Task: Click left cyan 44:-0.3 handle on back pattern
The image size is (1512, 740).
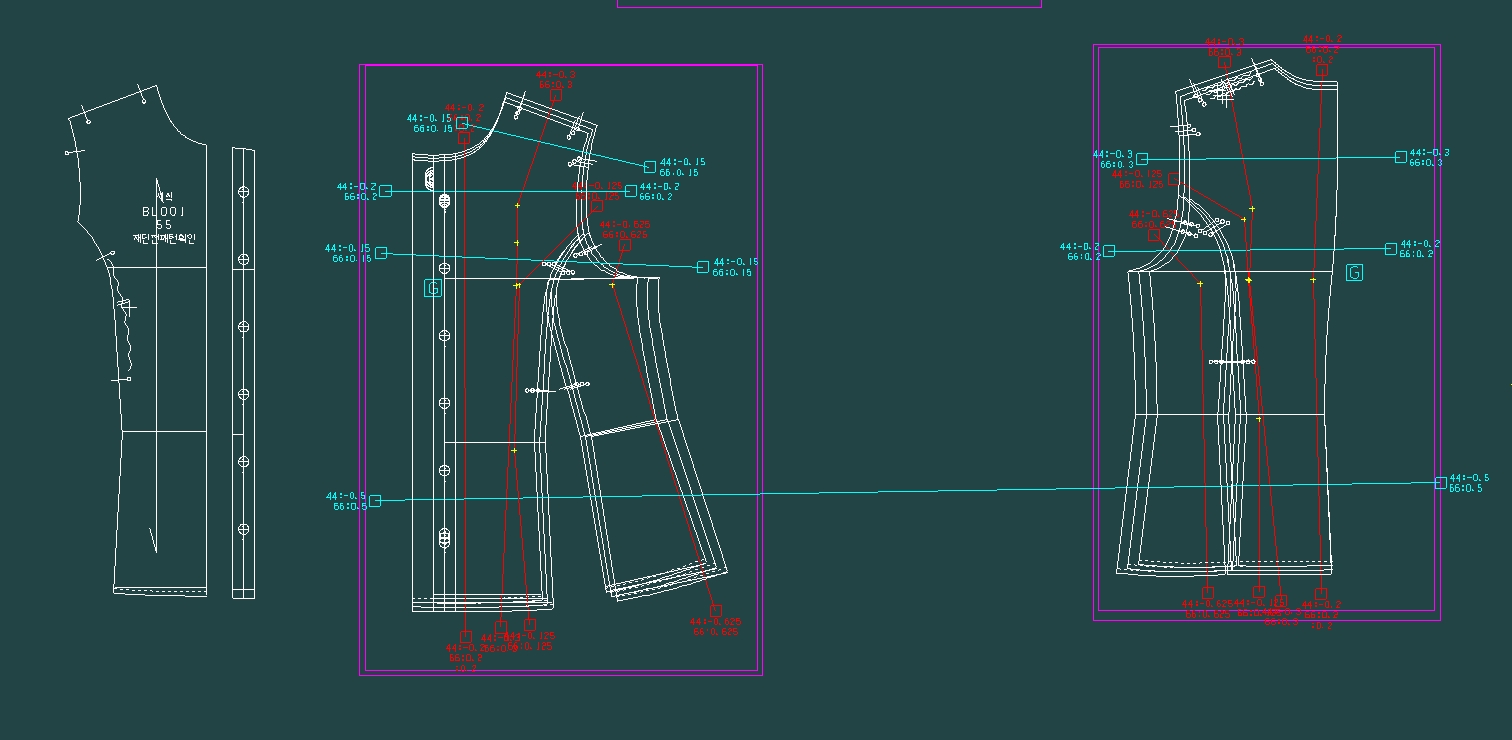Action: pyautogui.click(x=1142, y=159)
